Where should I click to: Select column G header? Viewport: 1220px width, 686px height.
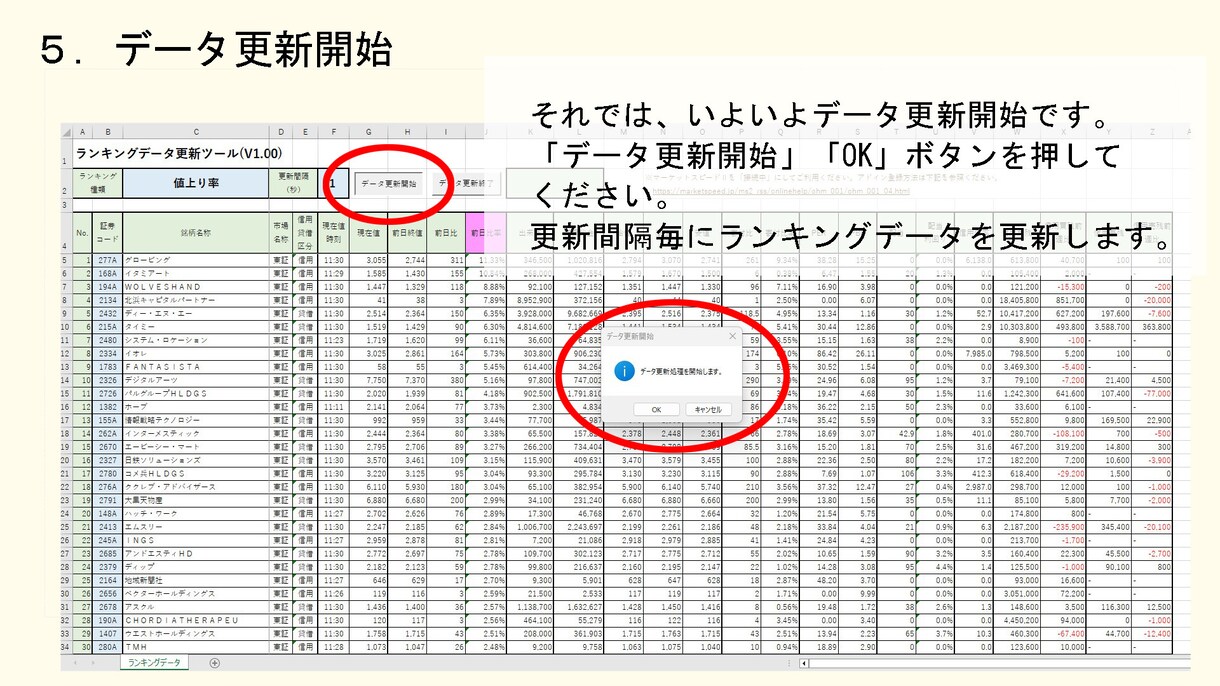click(x=369, y=131)
